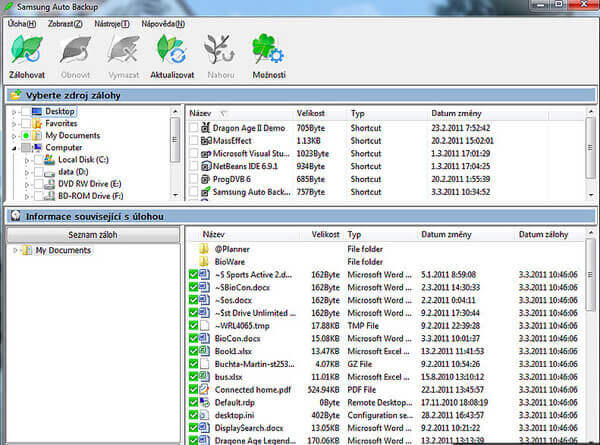This screenshot has height=445, width=600.
Task: Select the DVD RW Drive (E:) icon
Action: point(49,184)
